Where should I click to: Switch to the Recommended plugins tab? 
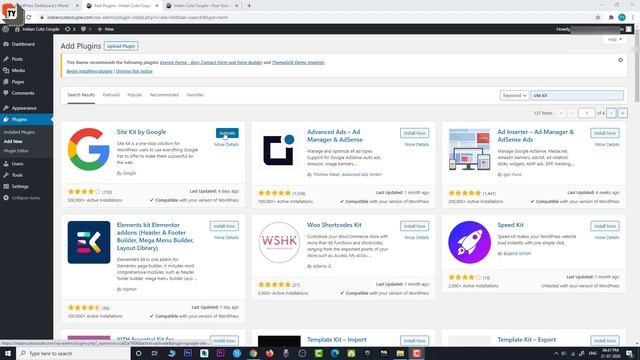point(164,95)
